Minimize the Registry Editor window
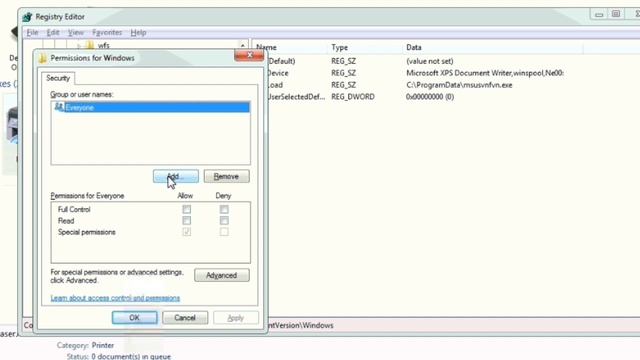This screenshot has height=360, width=640. 599,14
